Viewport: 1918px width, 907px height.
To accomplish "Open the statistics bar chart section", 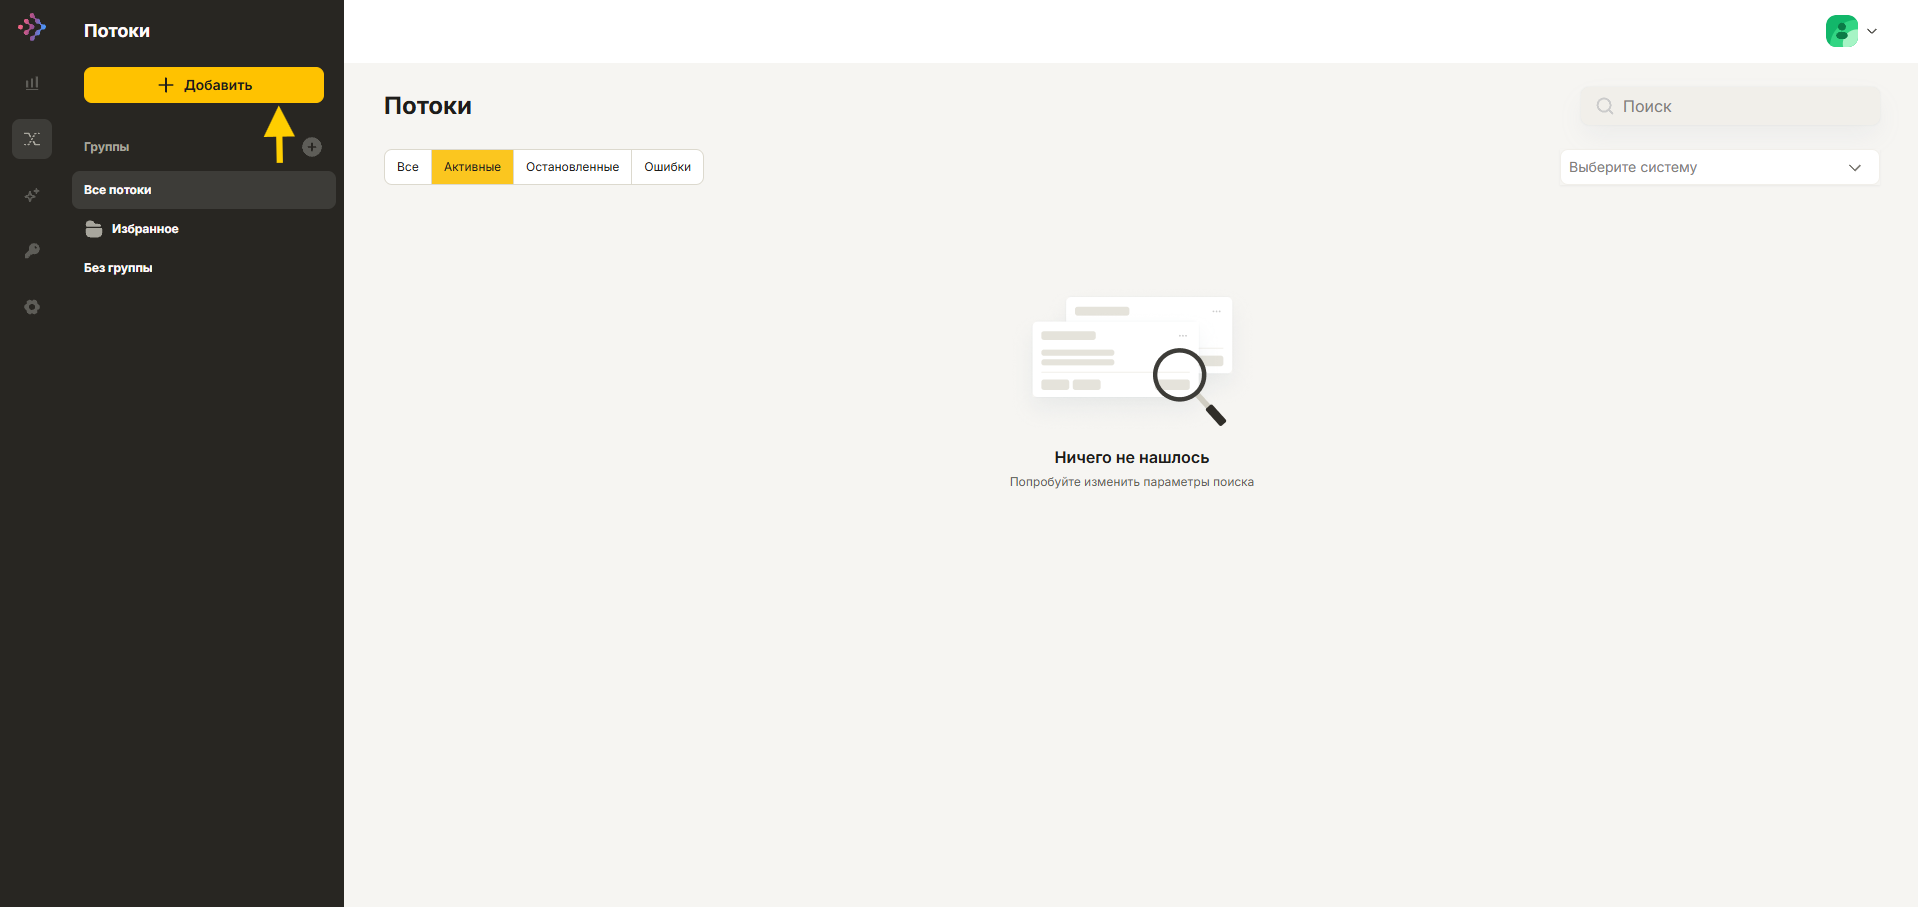I will [x=32, y=83].
